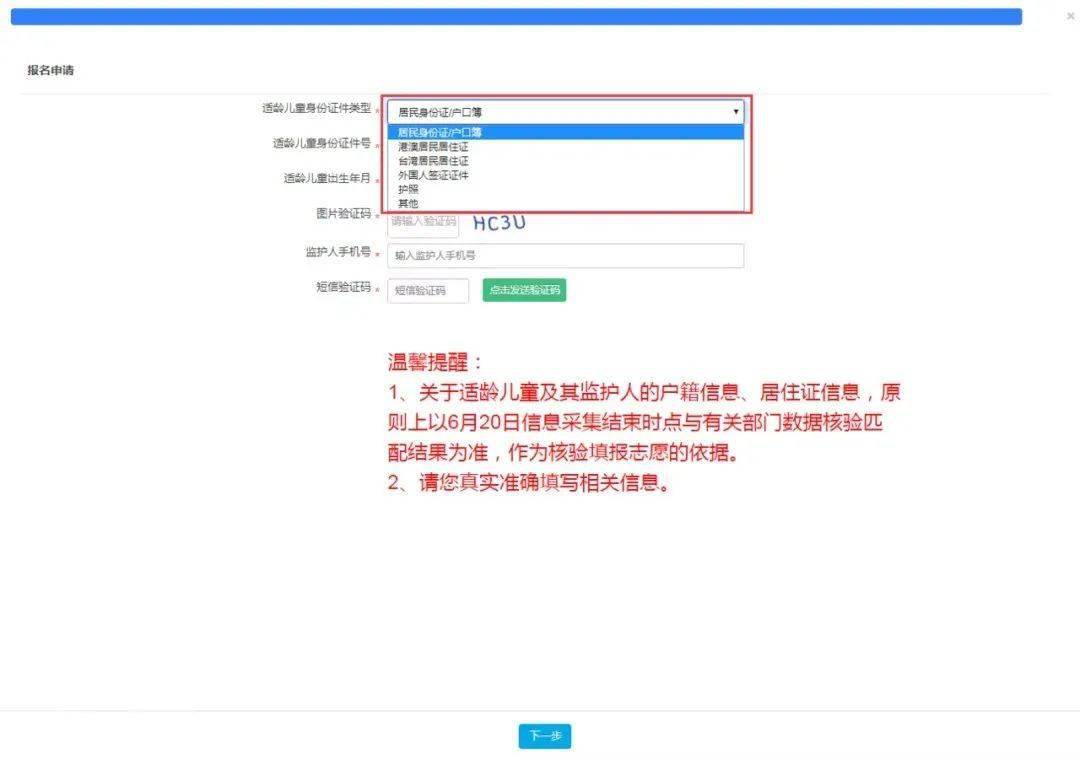
Task: Close the dialog with the top-right X
Action: (1070, 16)
